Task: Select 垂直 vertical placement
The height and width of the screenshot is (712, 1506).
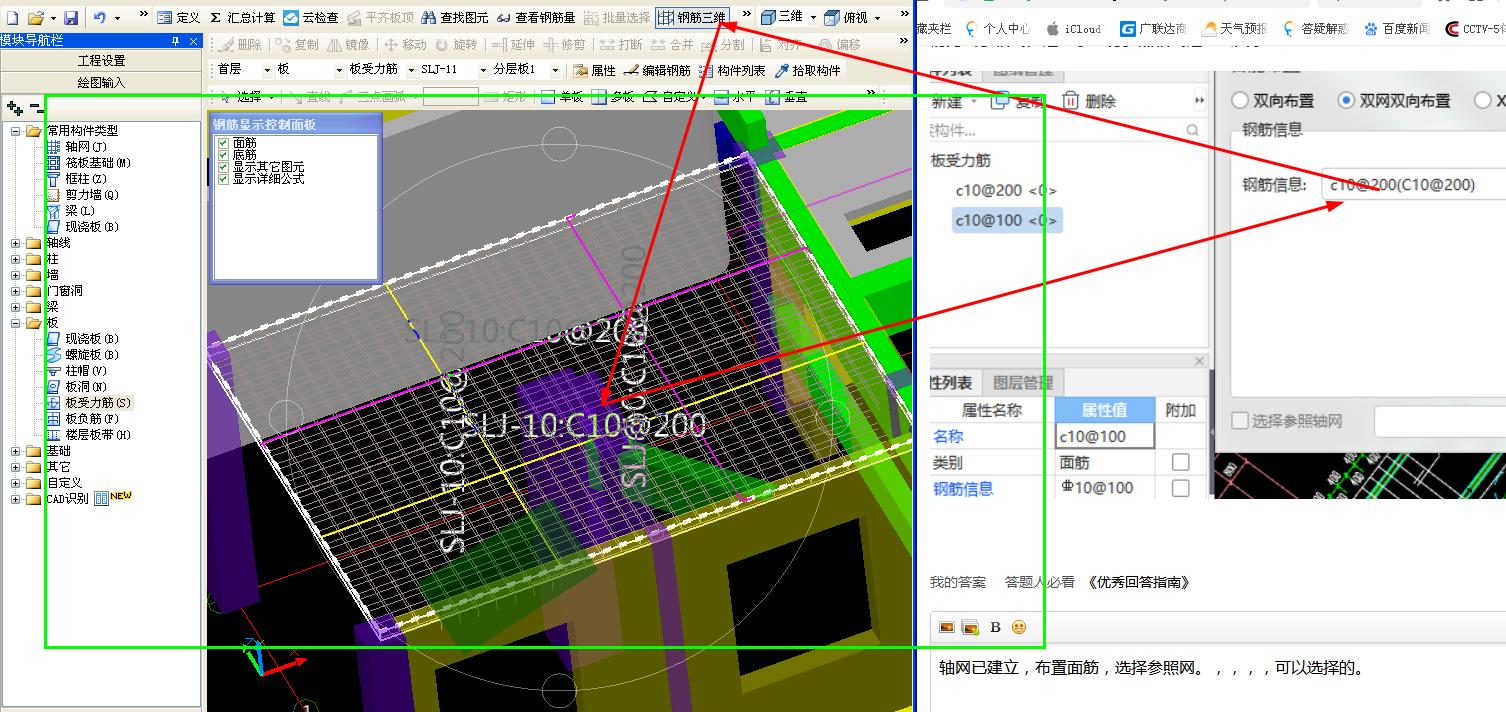Action: coord(786,97)
